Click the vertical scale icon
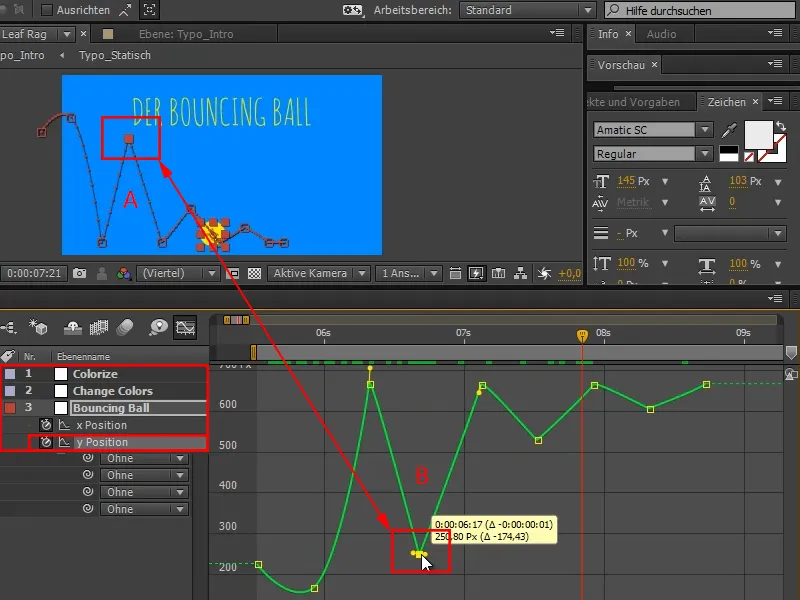800x600 pixels. (x=602, y=264)
